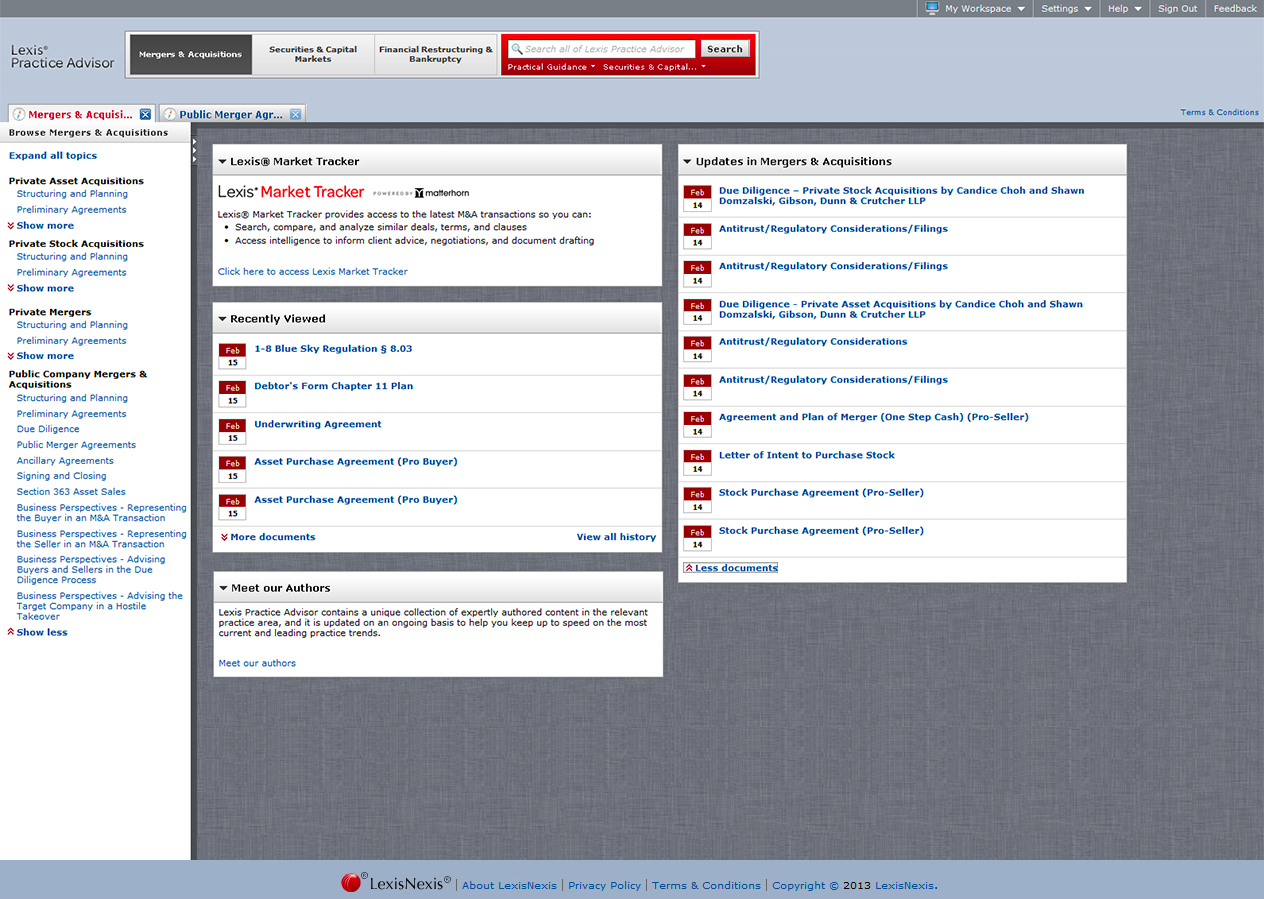
Task: Show more under Private Asset Acquisitions
Action: [40, 226]
